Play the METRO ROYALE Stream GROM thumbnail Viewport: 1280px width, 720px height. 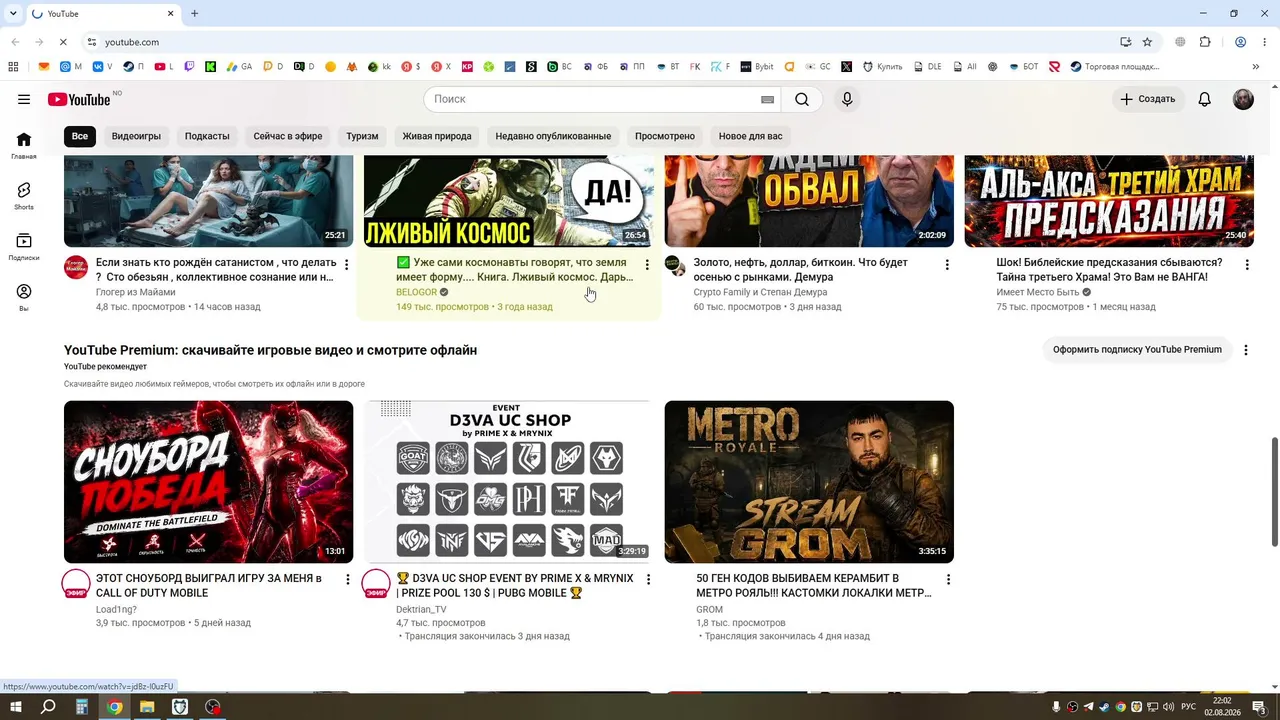click(809, 482)
